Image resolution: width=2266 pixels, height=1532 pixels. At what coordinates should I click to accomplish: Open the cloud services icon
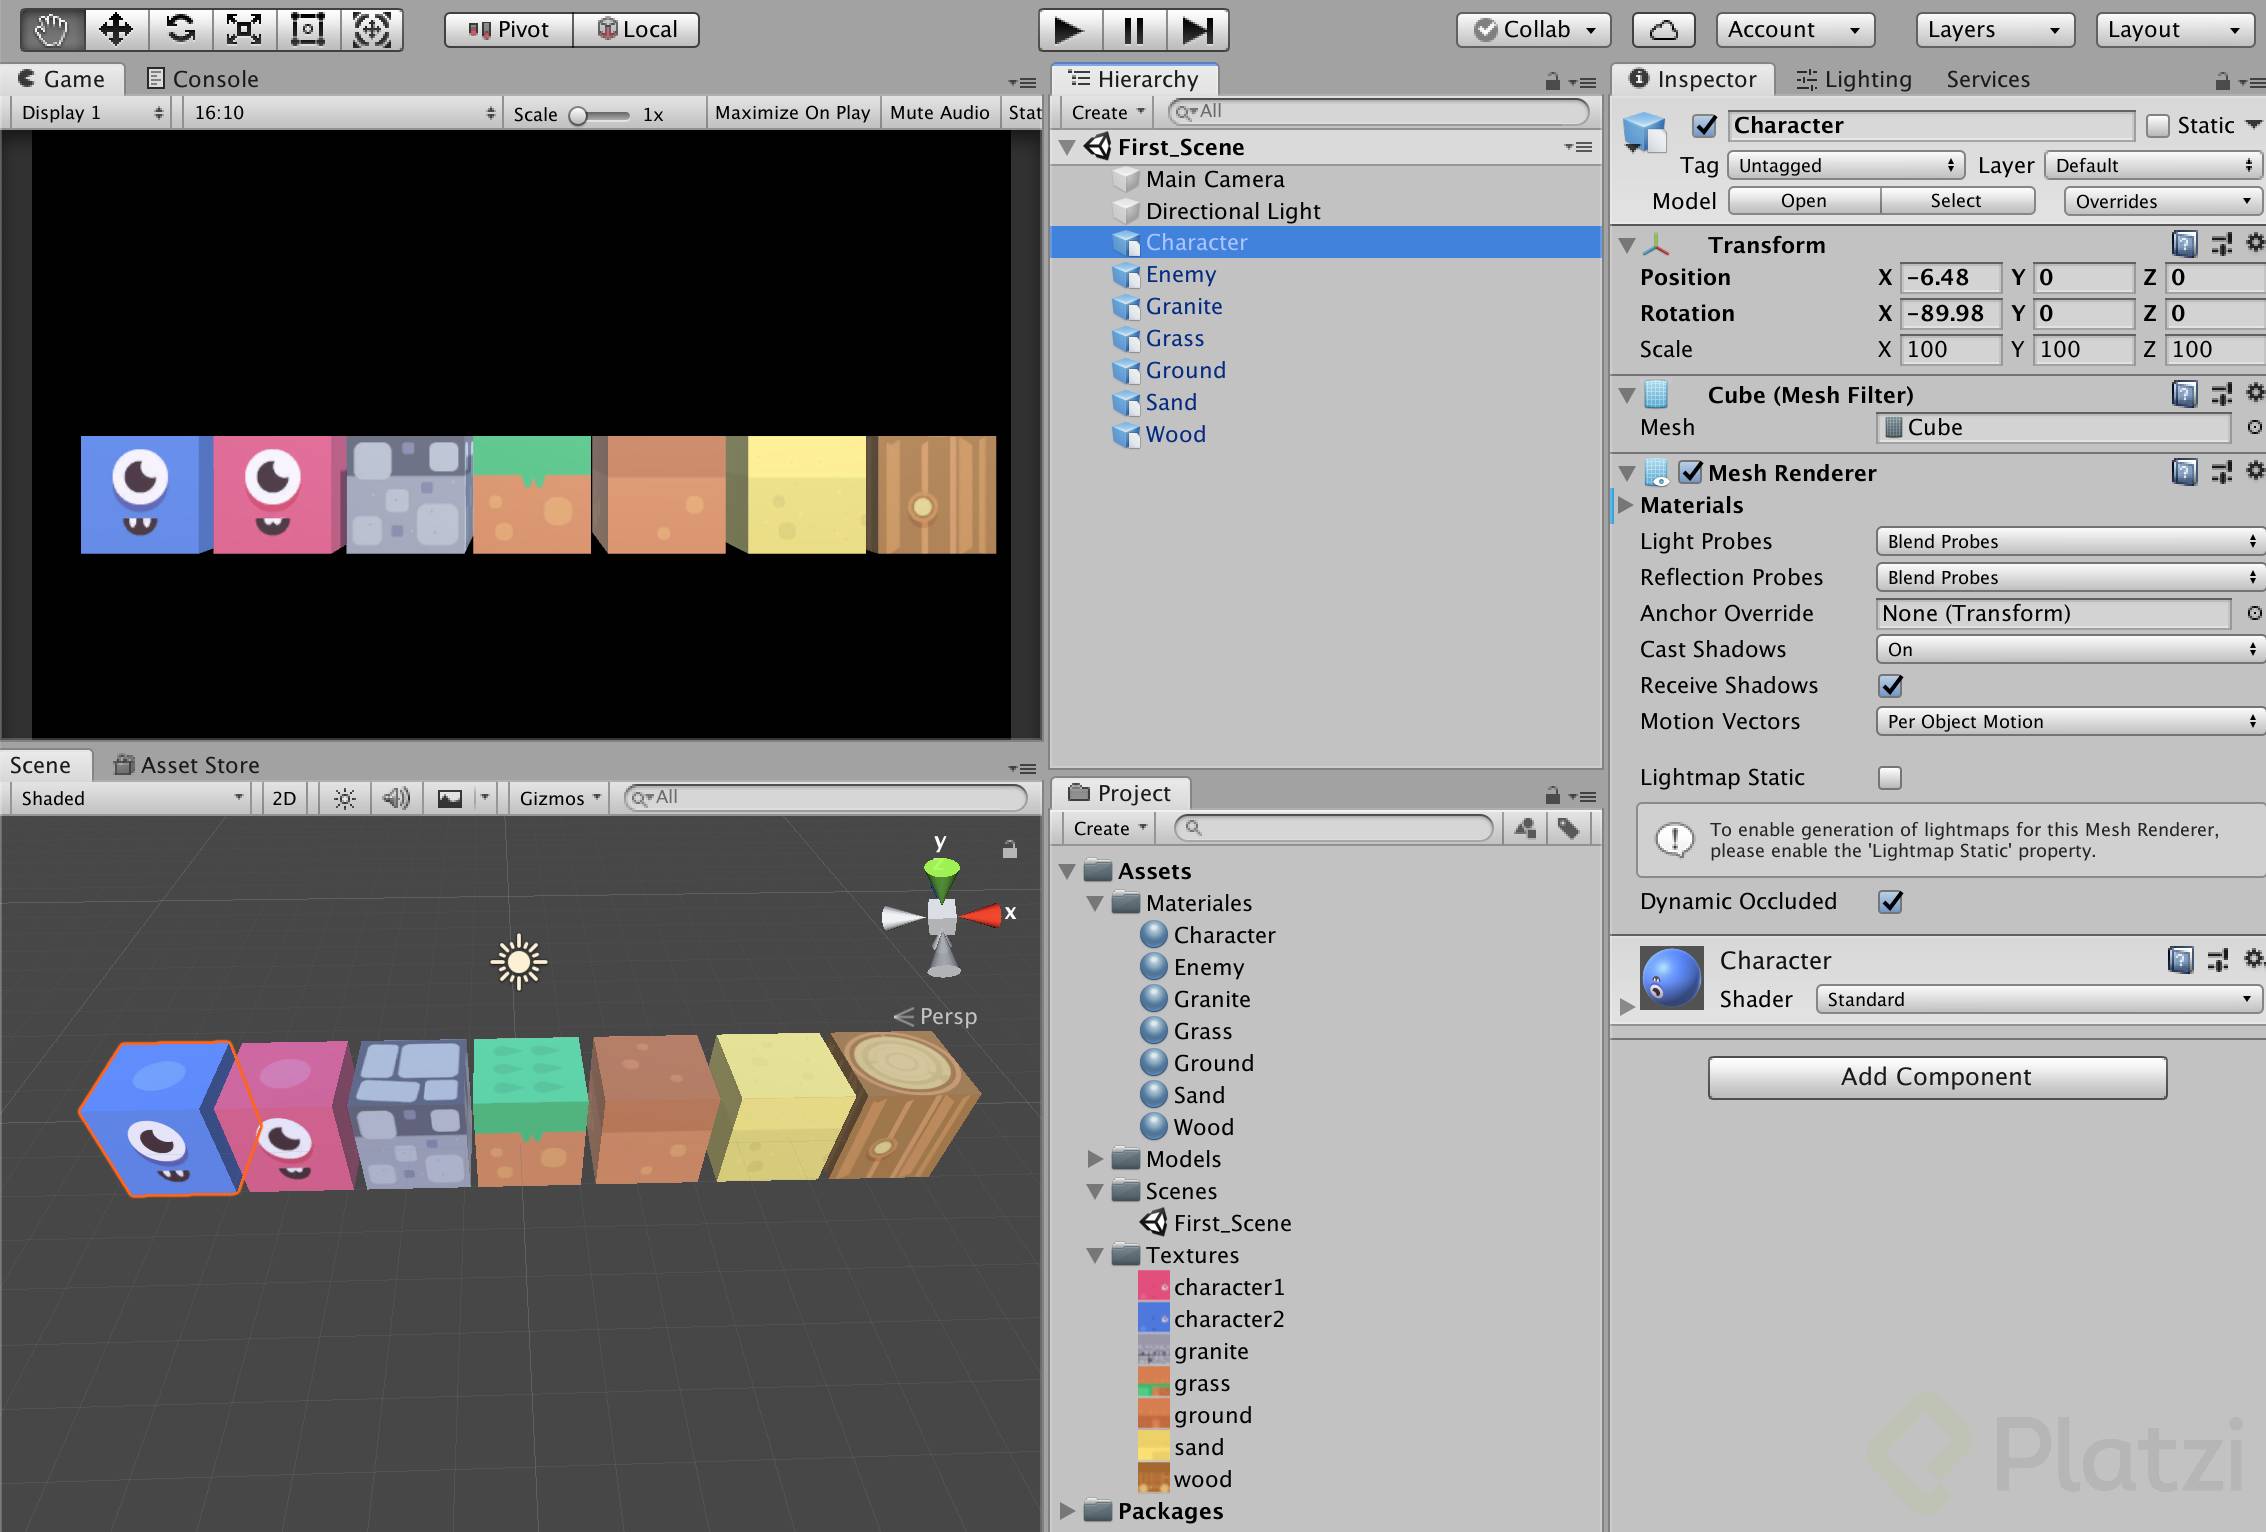coord(1663,30)
